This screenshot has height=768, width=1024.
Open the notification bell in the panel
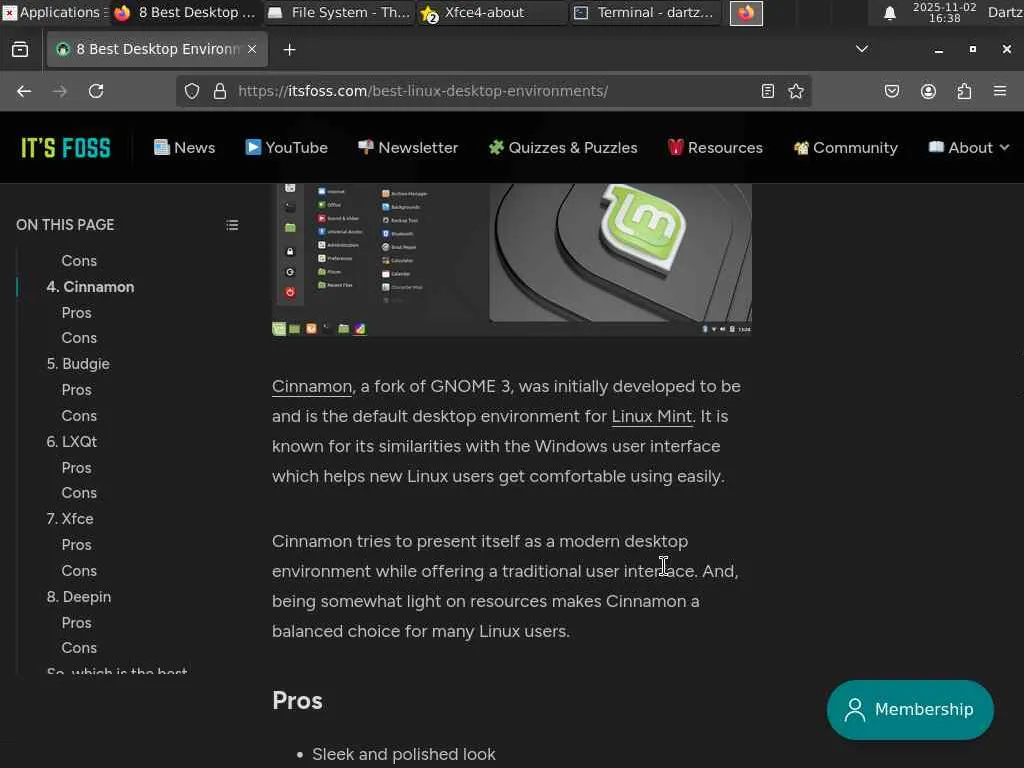(x=889, y=13)
